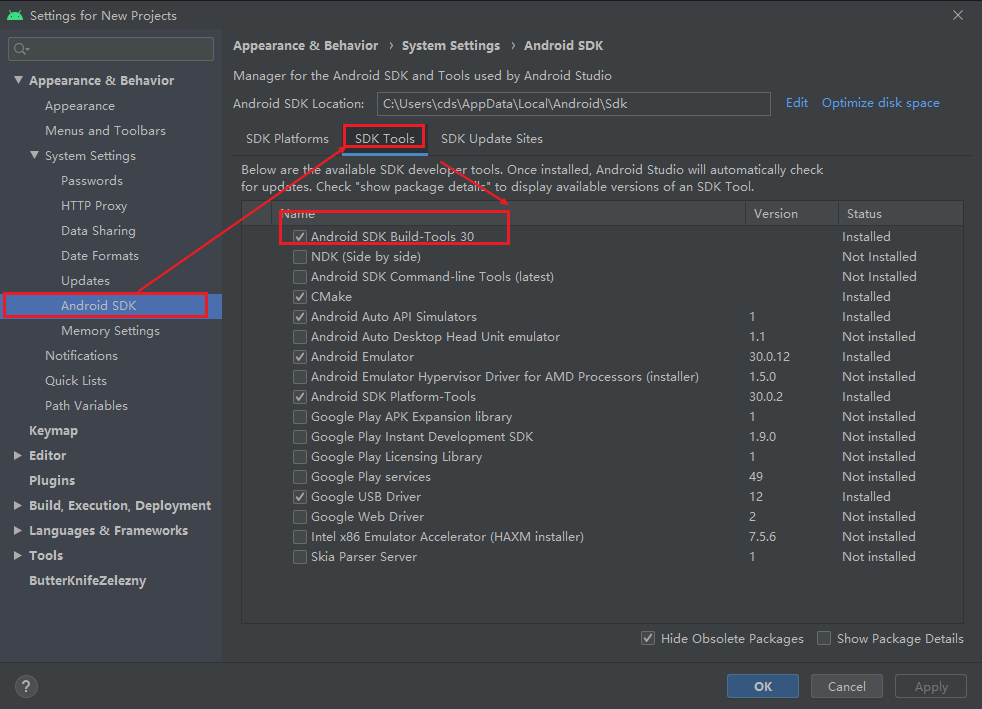The height and width of the screenshot is (709, 982).
Task: Select Plugins in settings tree
Action: point(52,480)
